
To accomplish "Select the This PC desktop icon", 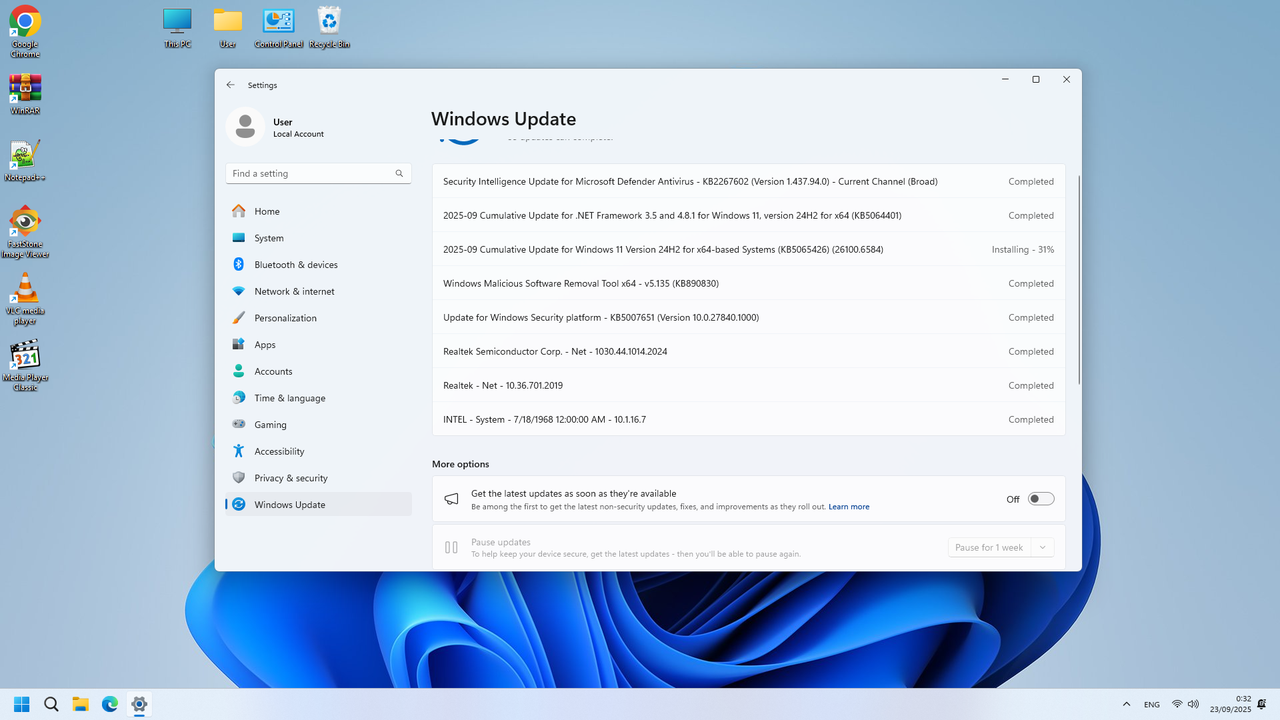I will 177,28.
